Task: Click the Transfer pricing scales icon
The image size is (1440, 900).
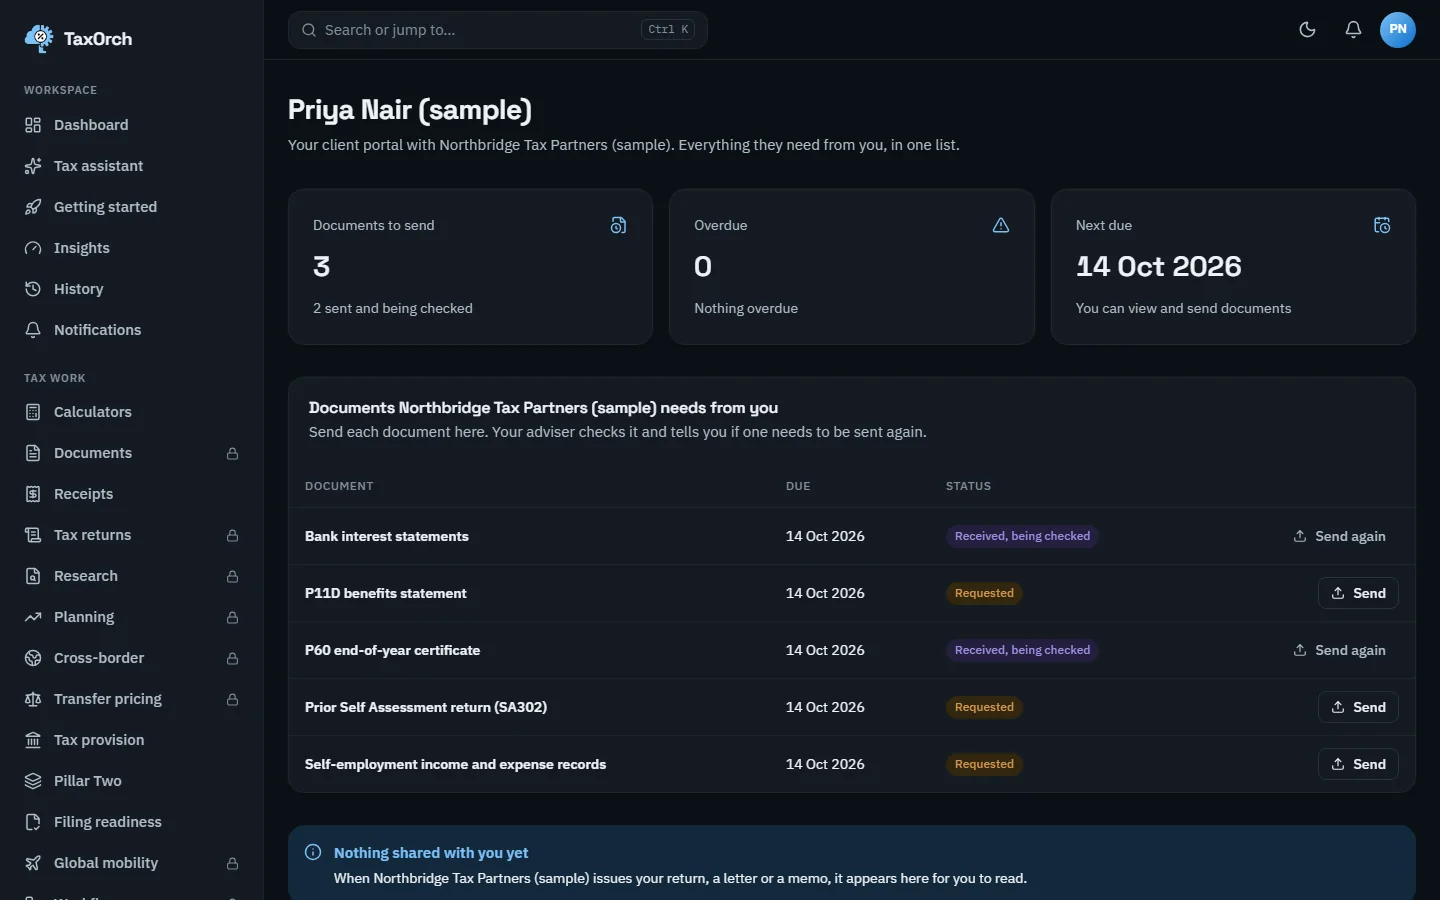Action: [33, 699]
